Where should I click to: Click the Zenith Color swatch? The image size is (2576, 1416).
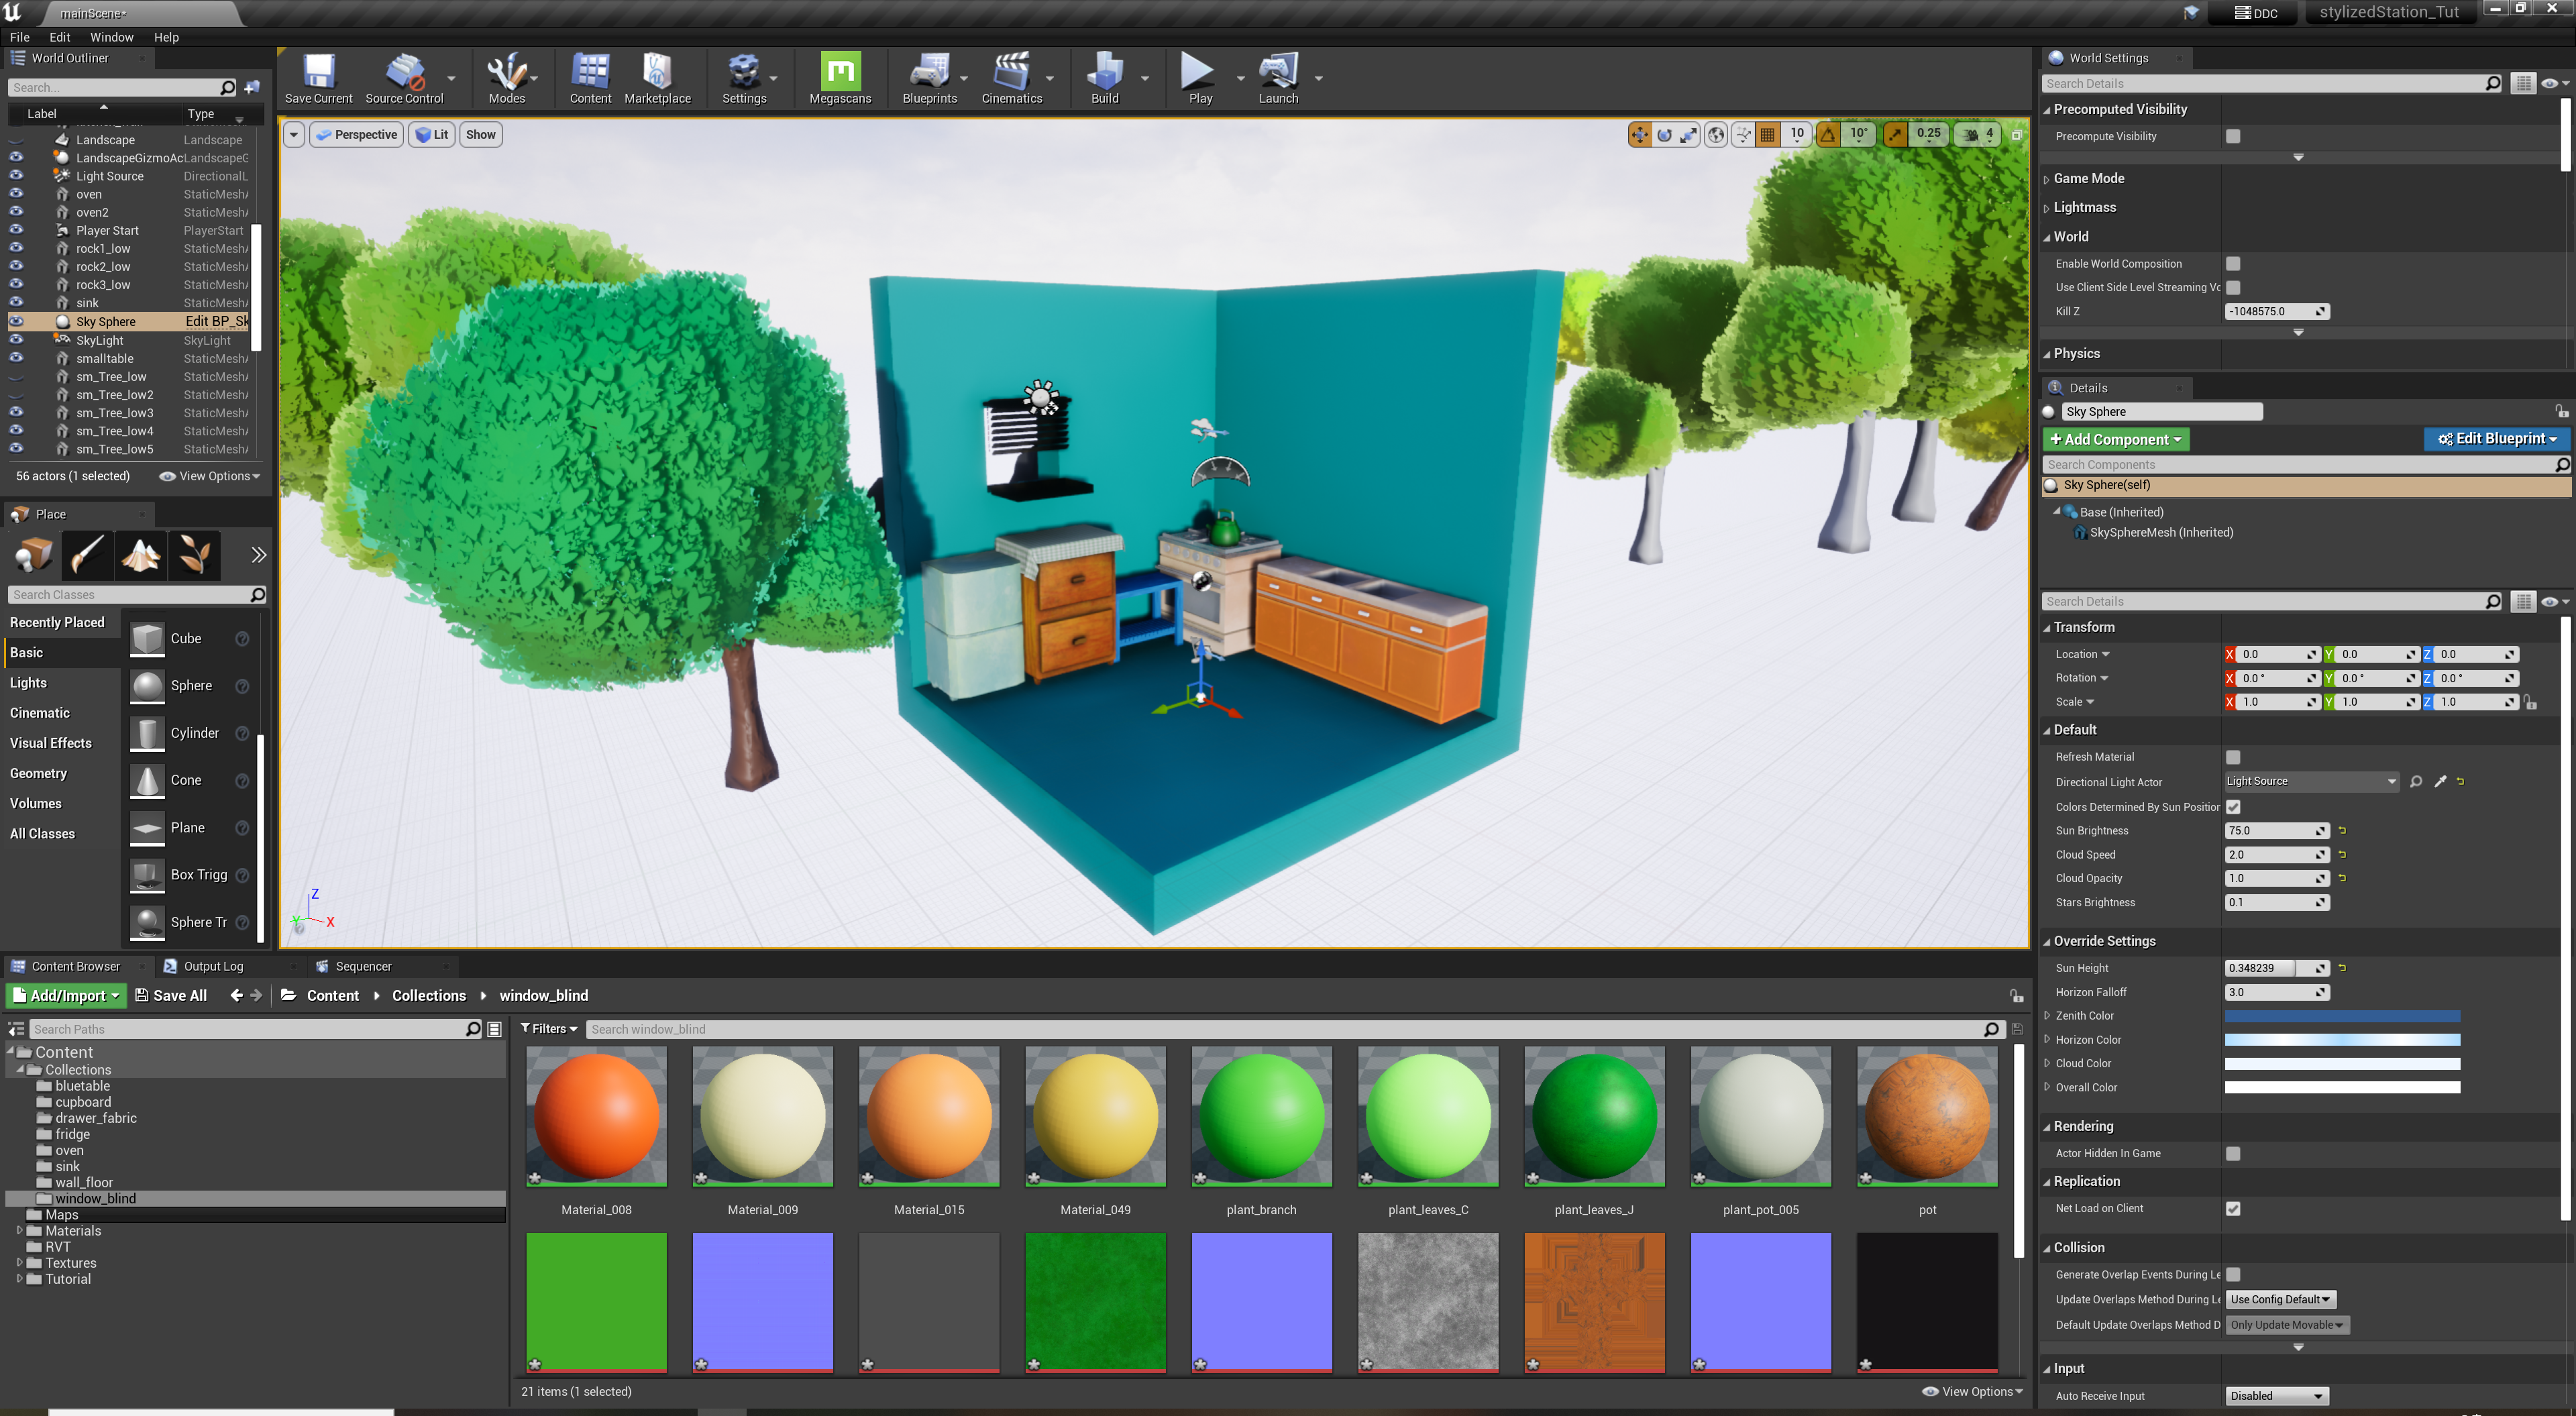point(2341,1015)
